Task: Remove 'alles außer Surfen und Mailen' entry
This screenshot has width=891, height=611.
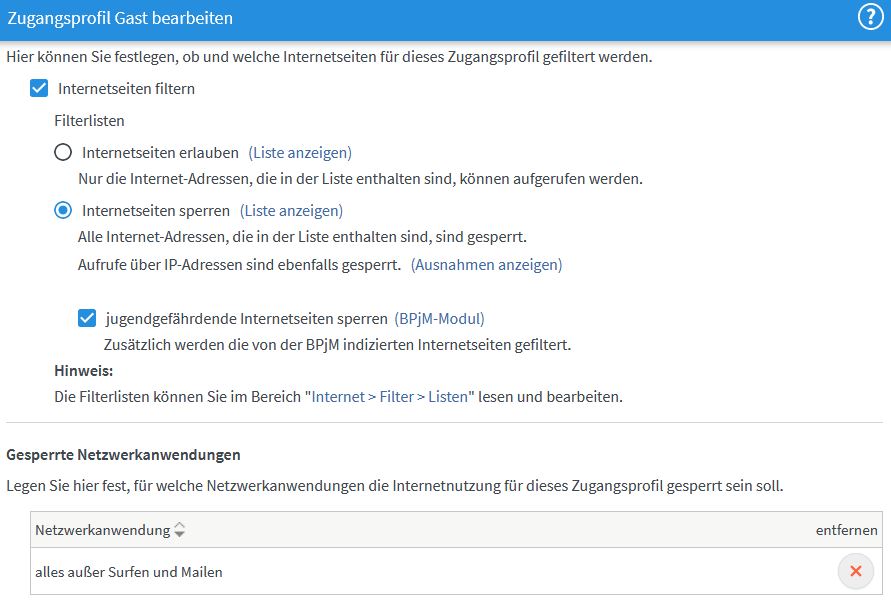Action: click(x=855, y=571)
